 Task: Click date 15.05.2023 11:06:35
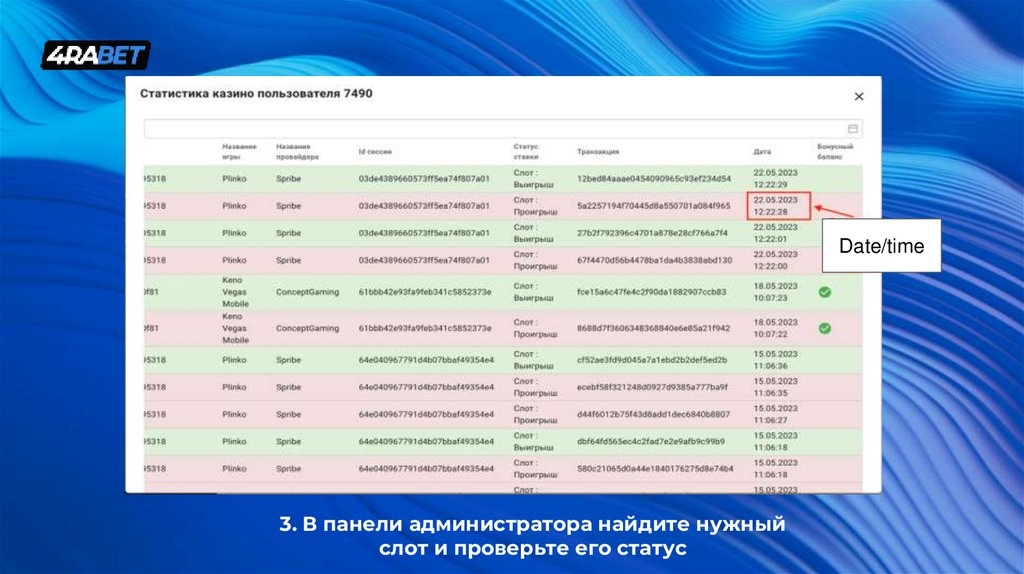pos(775,387)
